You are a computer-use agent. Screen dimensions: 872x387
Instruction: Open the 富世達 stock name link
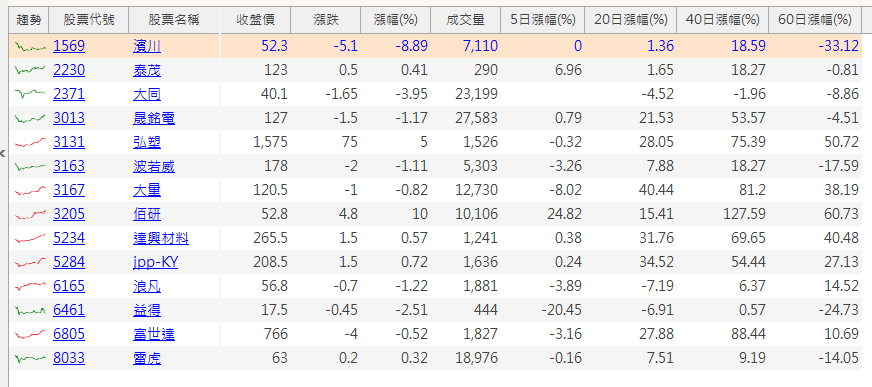click(x=154, y=334)
